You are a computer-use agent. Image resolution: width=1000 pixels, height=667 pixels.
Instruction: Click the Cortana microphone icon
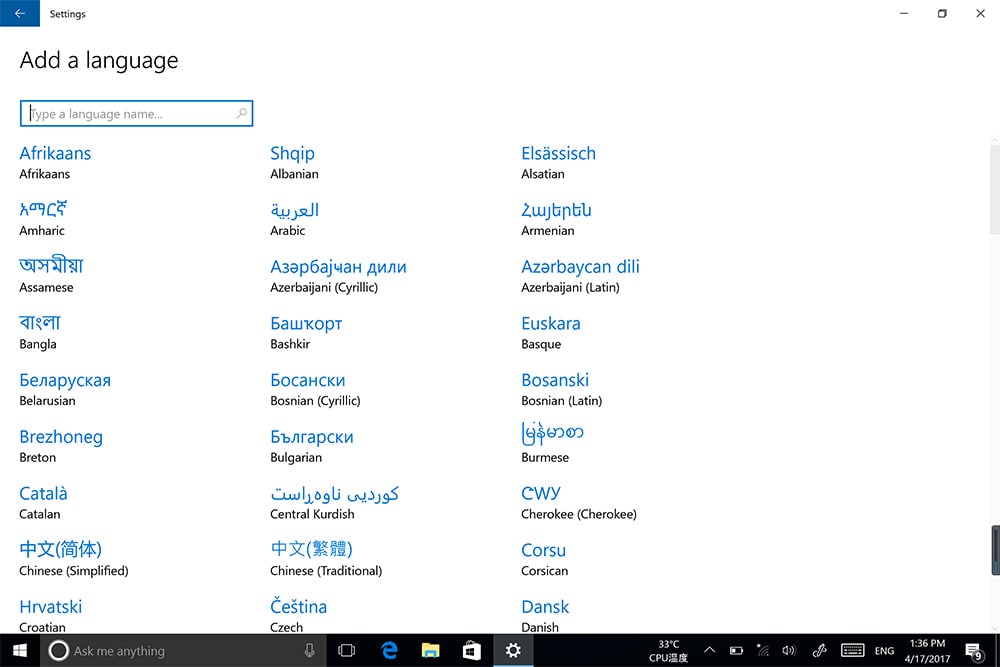point(310,651)
